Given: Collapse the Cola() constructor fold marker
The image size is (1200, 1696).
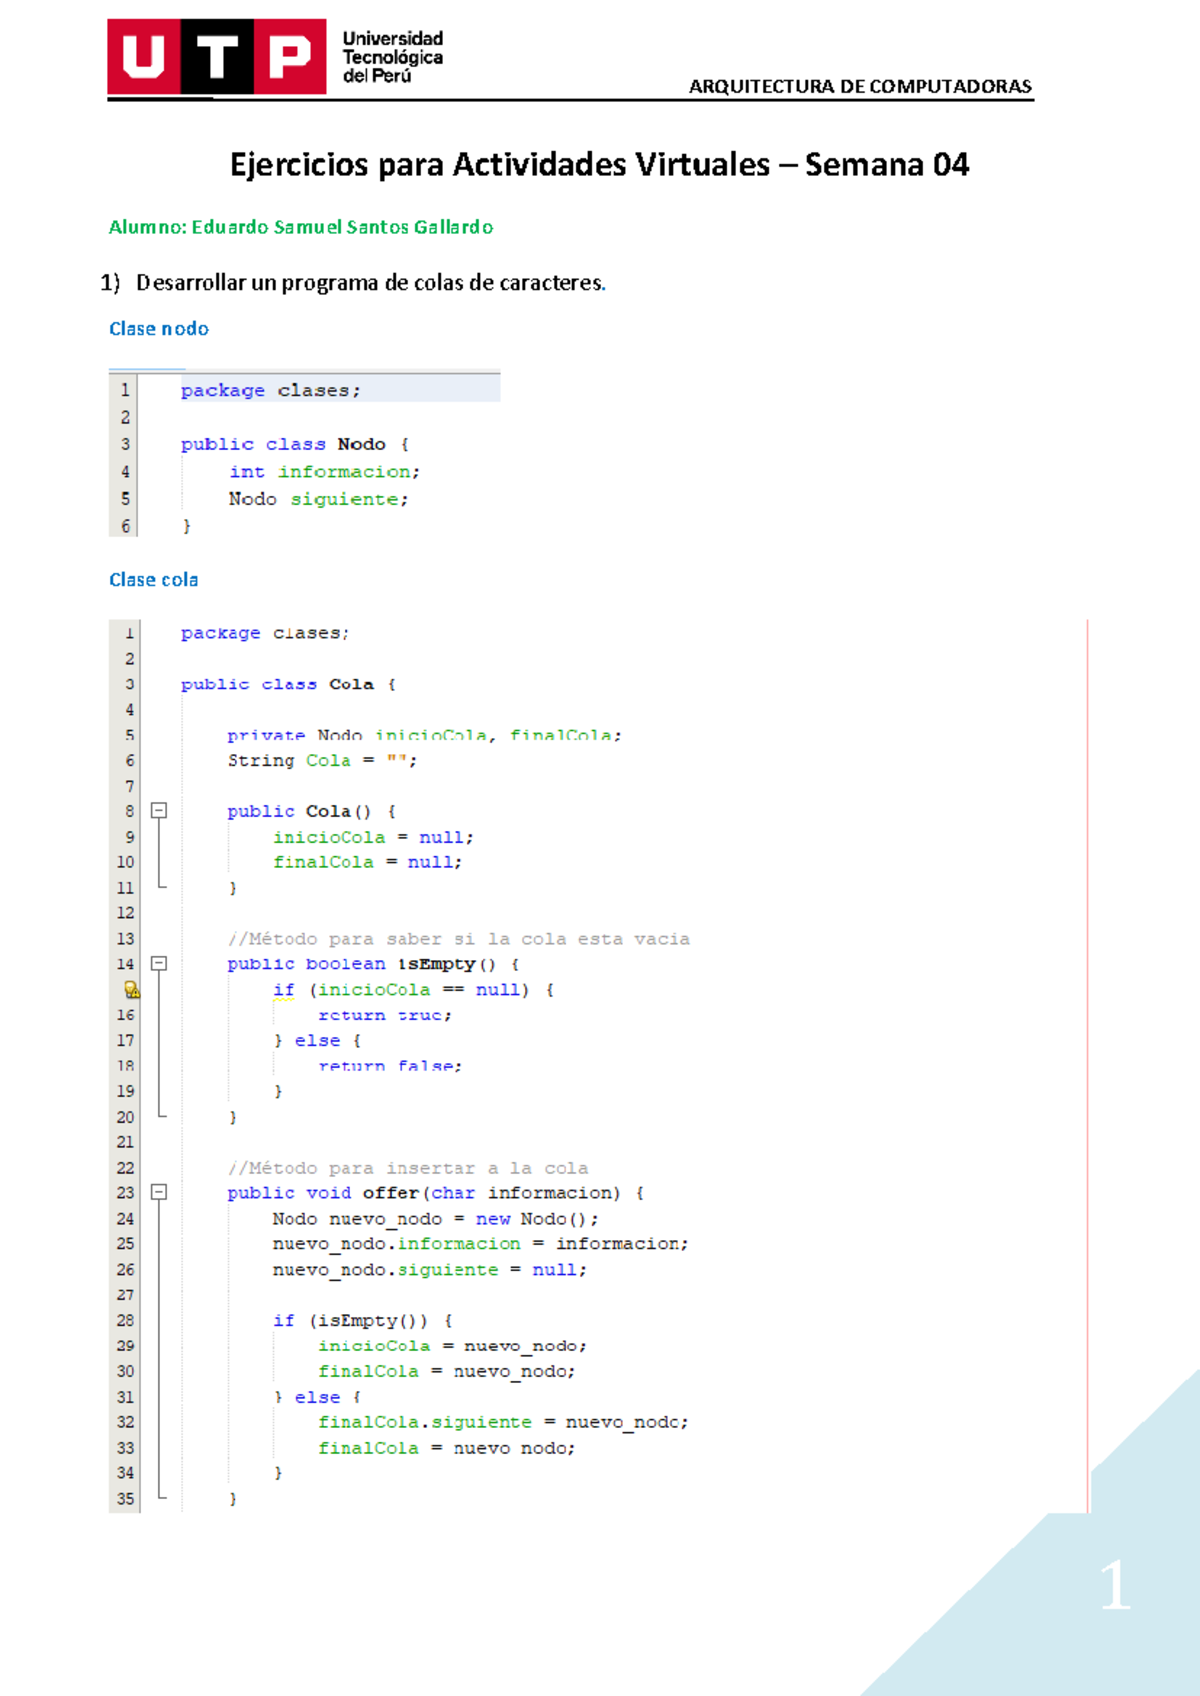Looking at the screenshot, I should click(x=159, y=811).
